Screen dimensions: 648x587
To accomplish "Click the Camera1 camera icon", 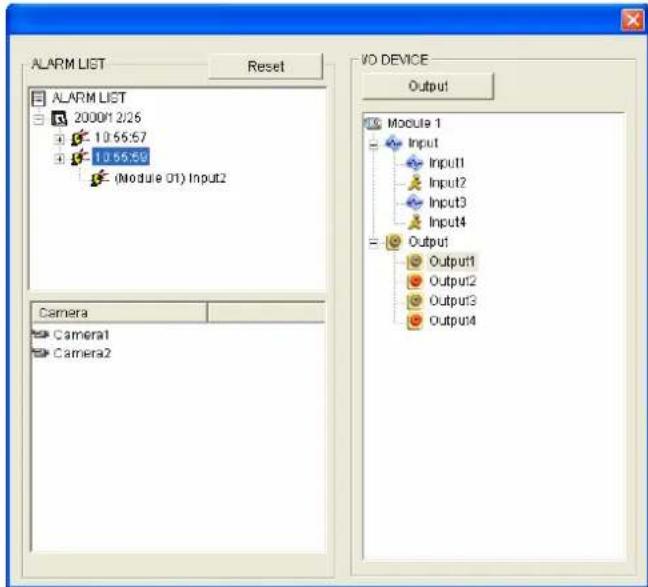I will pos(41,334).
